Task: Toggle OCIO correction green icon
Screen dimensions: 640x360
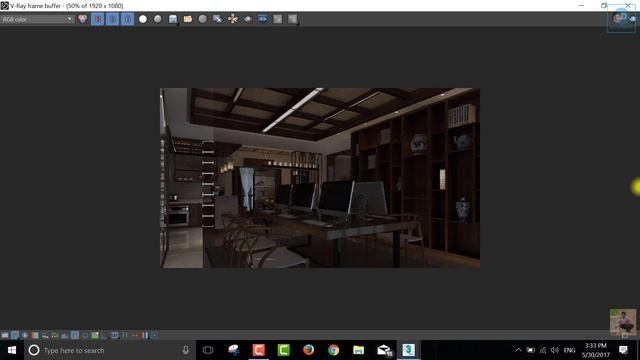Action: pos(95,335)
